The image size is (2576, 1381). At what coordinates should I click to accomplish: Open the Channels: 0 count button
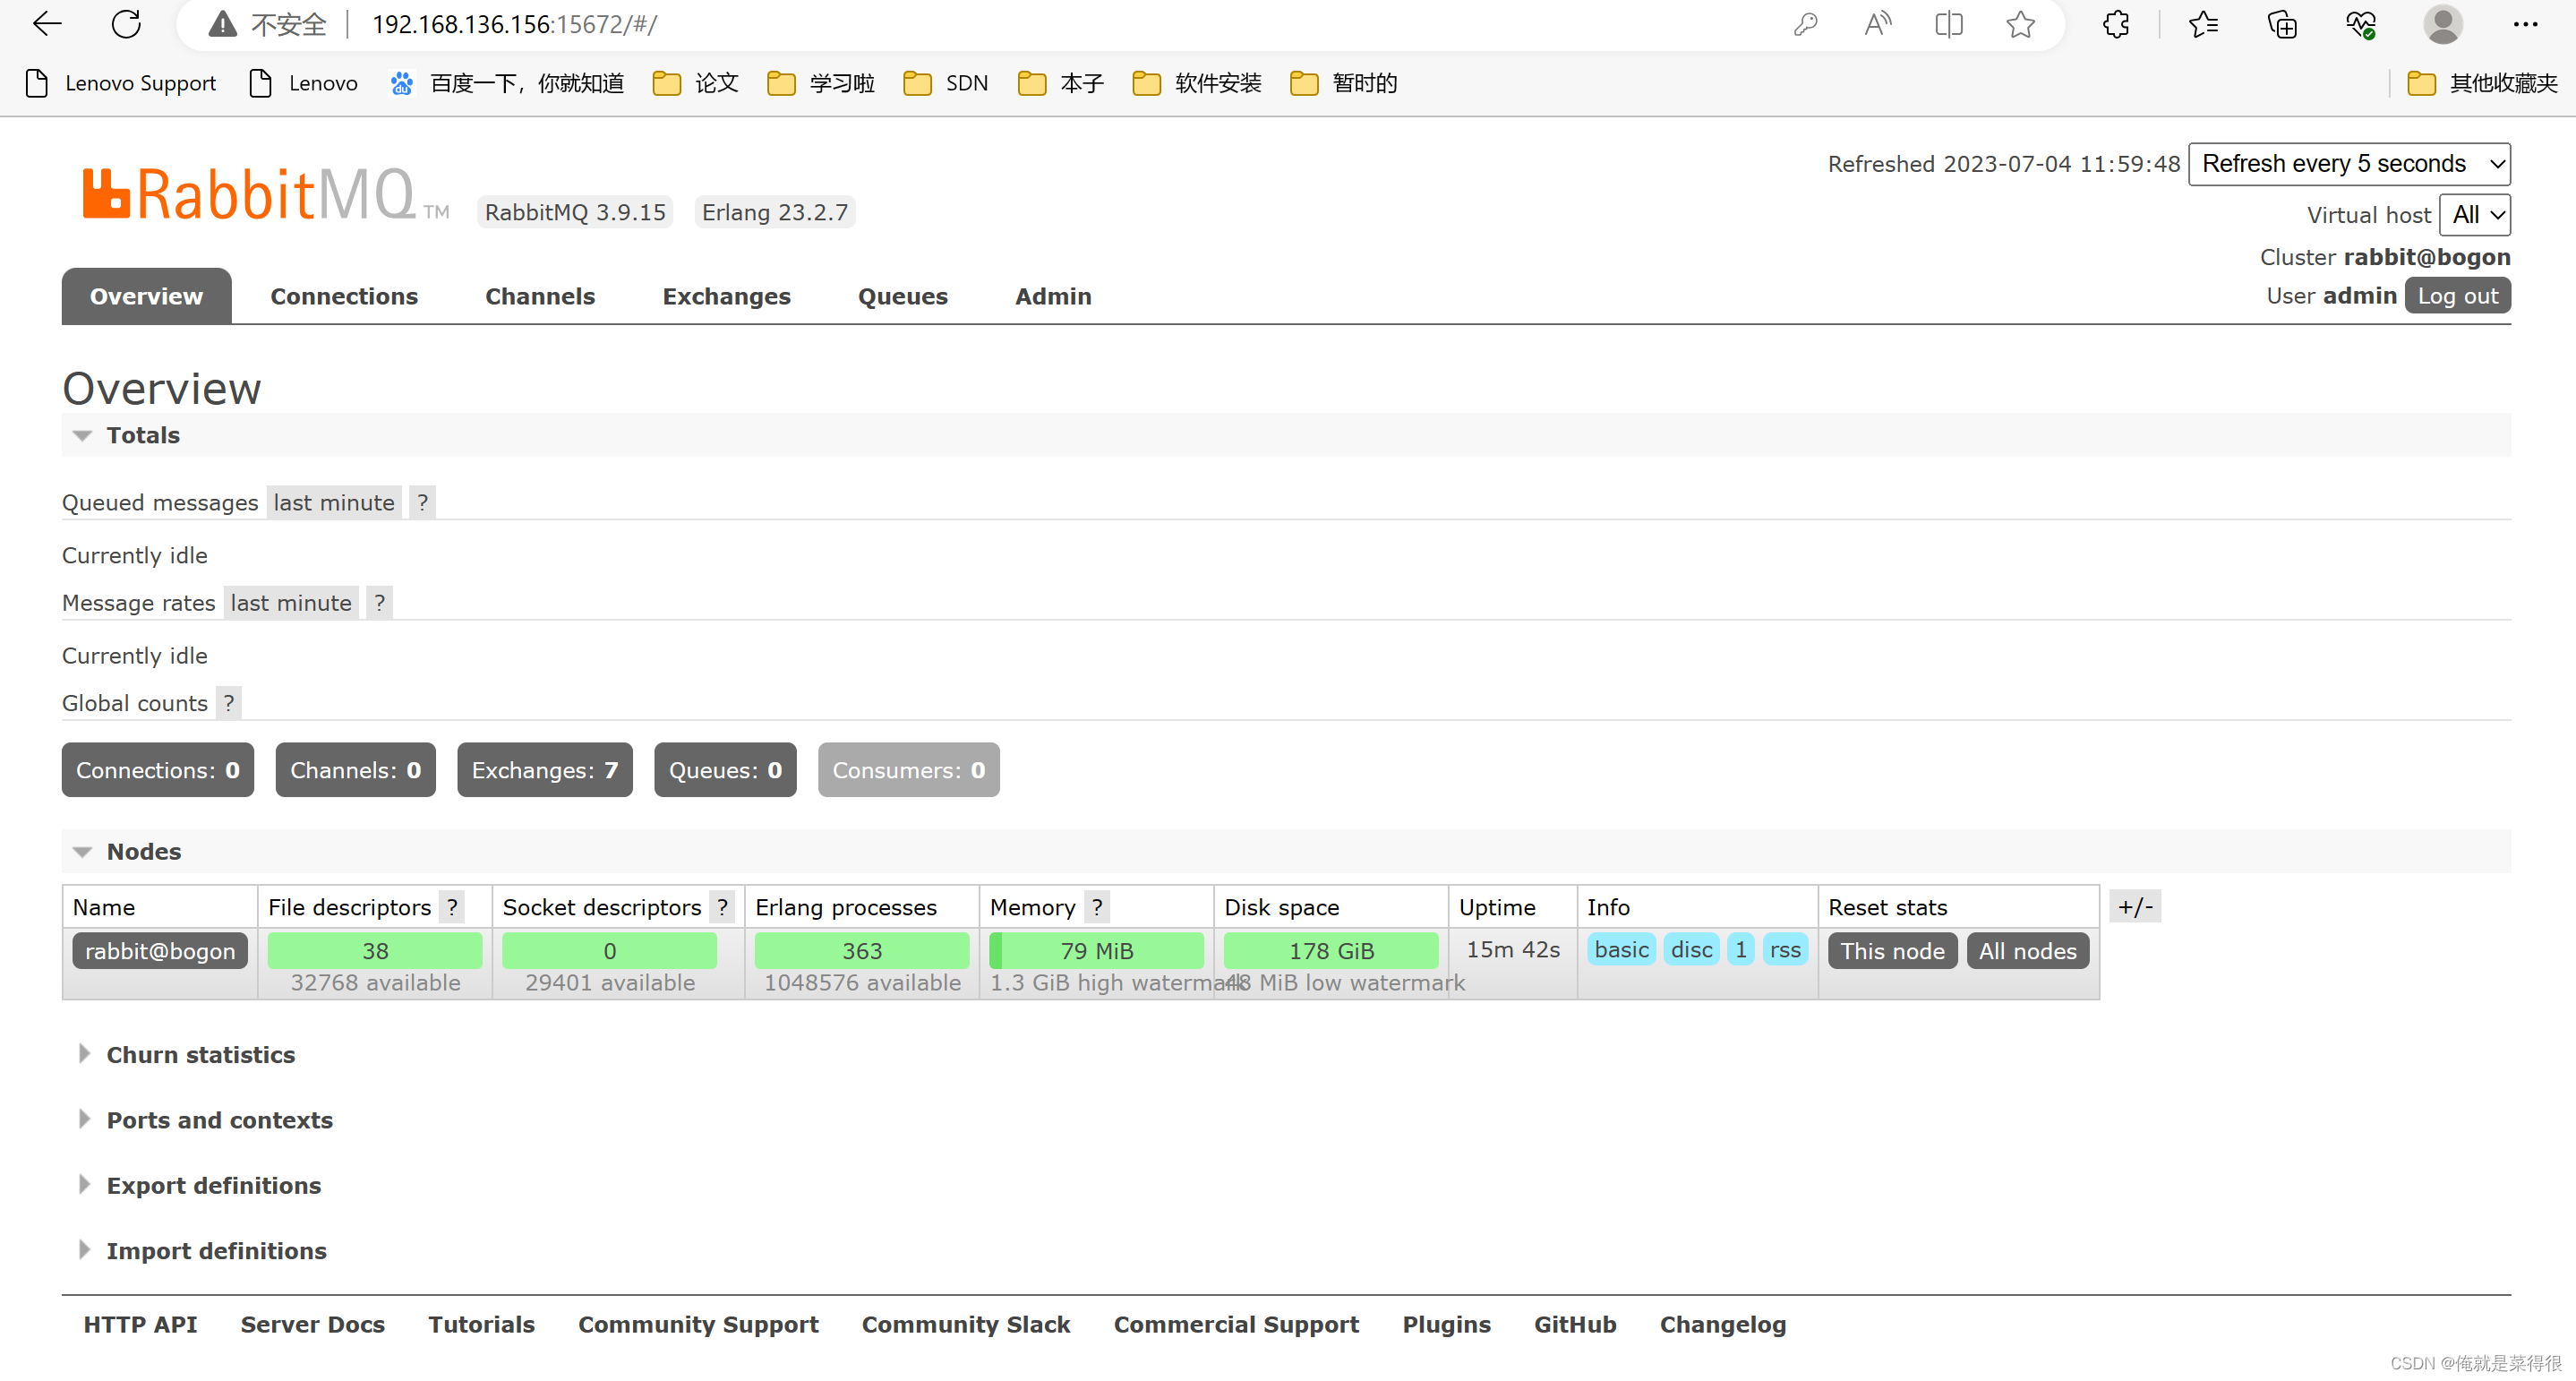click(355, 770)
